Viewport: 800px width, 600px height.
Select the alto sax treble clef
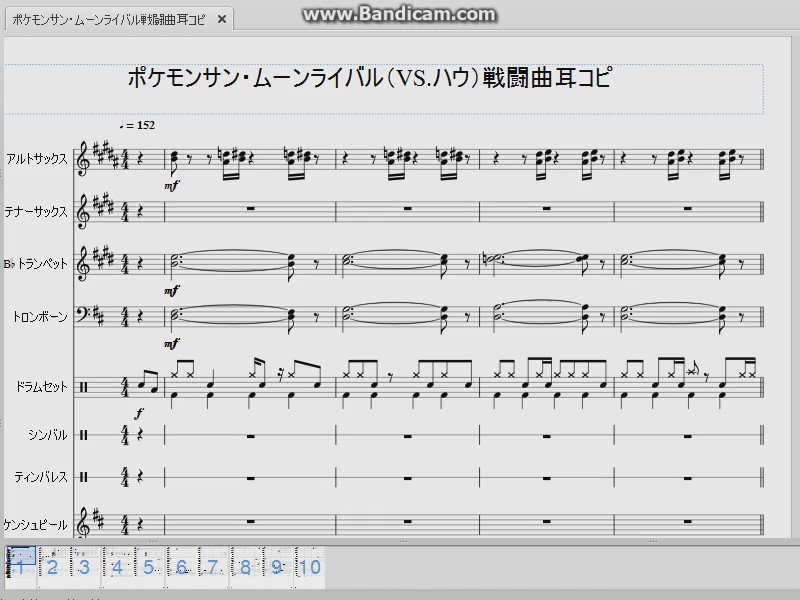point(83,159)
